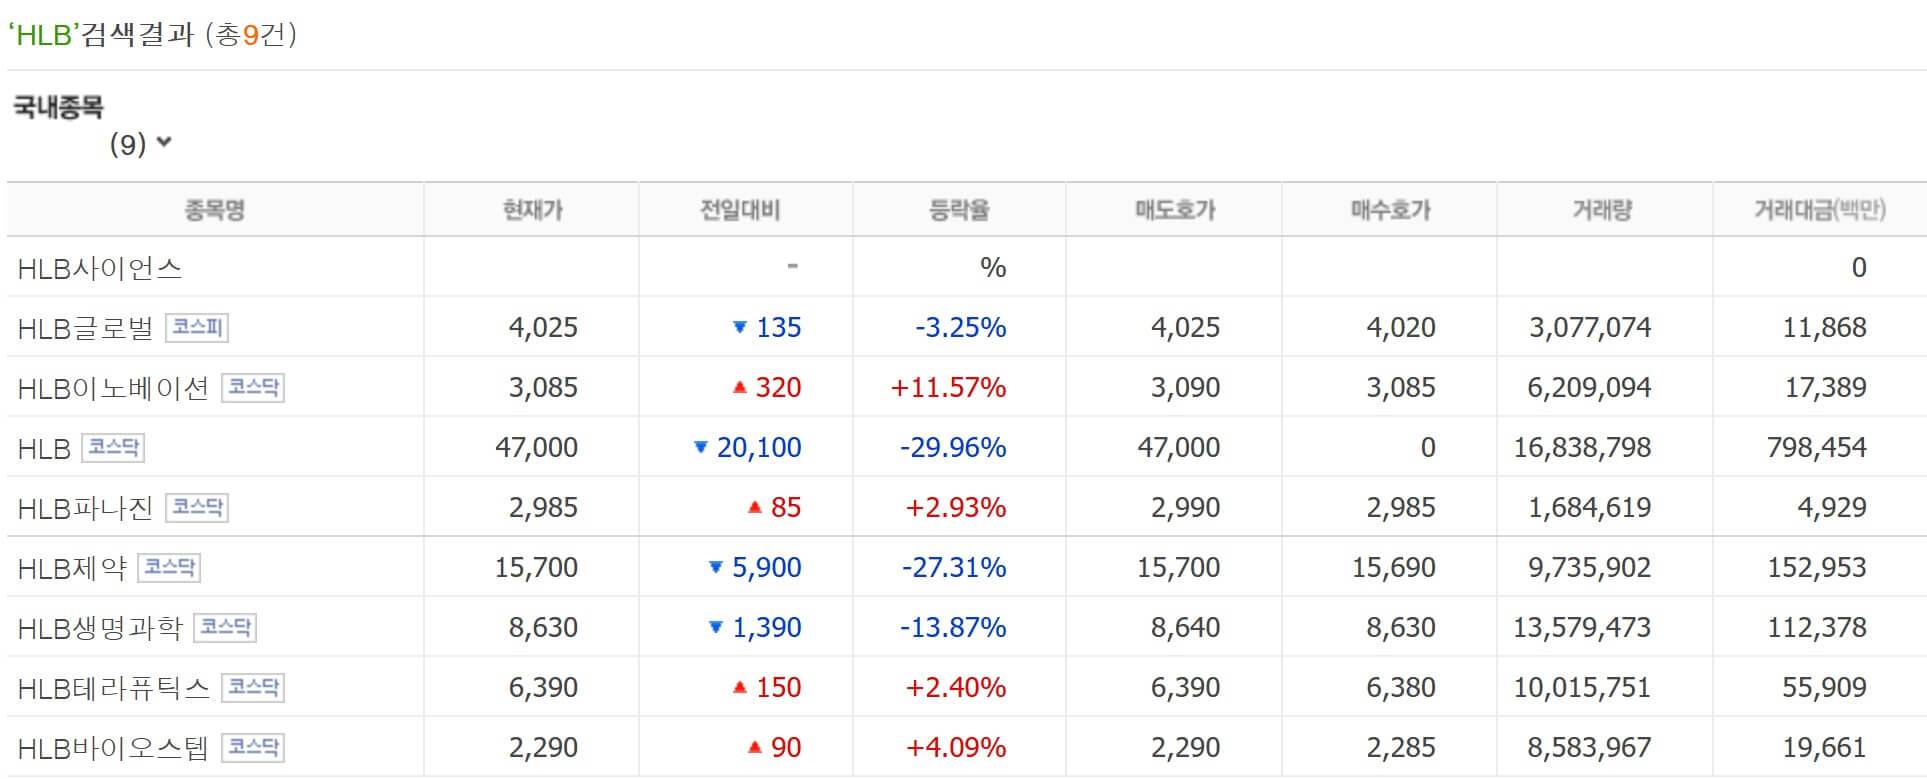
Task: Click volume value 6,209,094
Action: point(1589,388)
